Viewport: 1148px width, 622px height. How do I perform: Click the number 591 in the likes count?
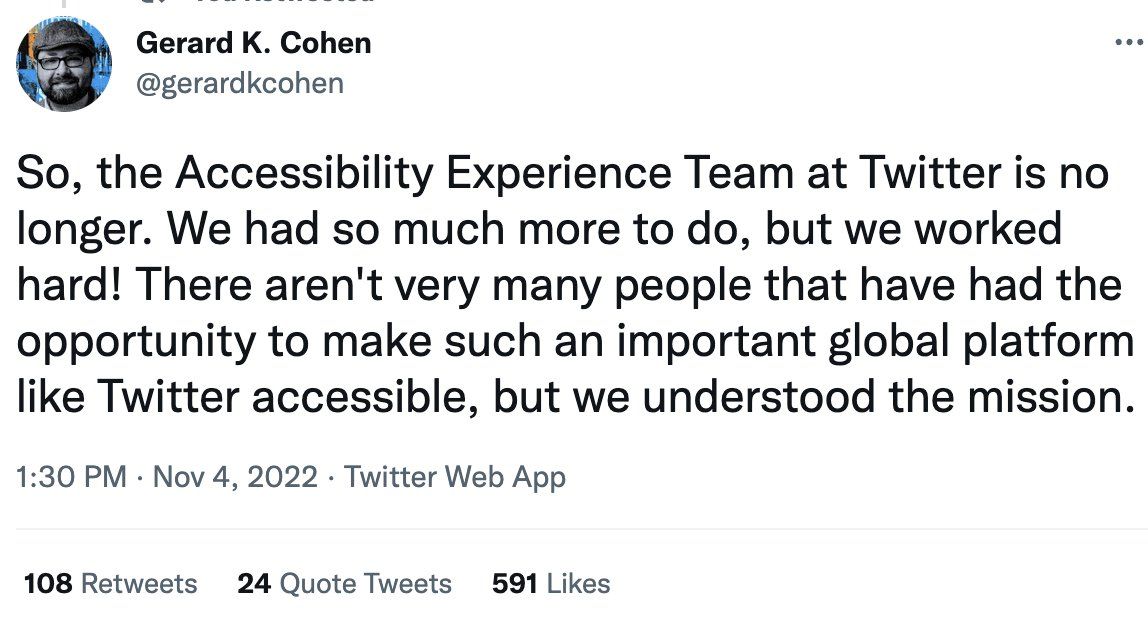tap(515, 583)
